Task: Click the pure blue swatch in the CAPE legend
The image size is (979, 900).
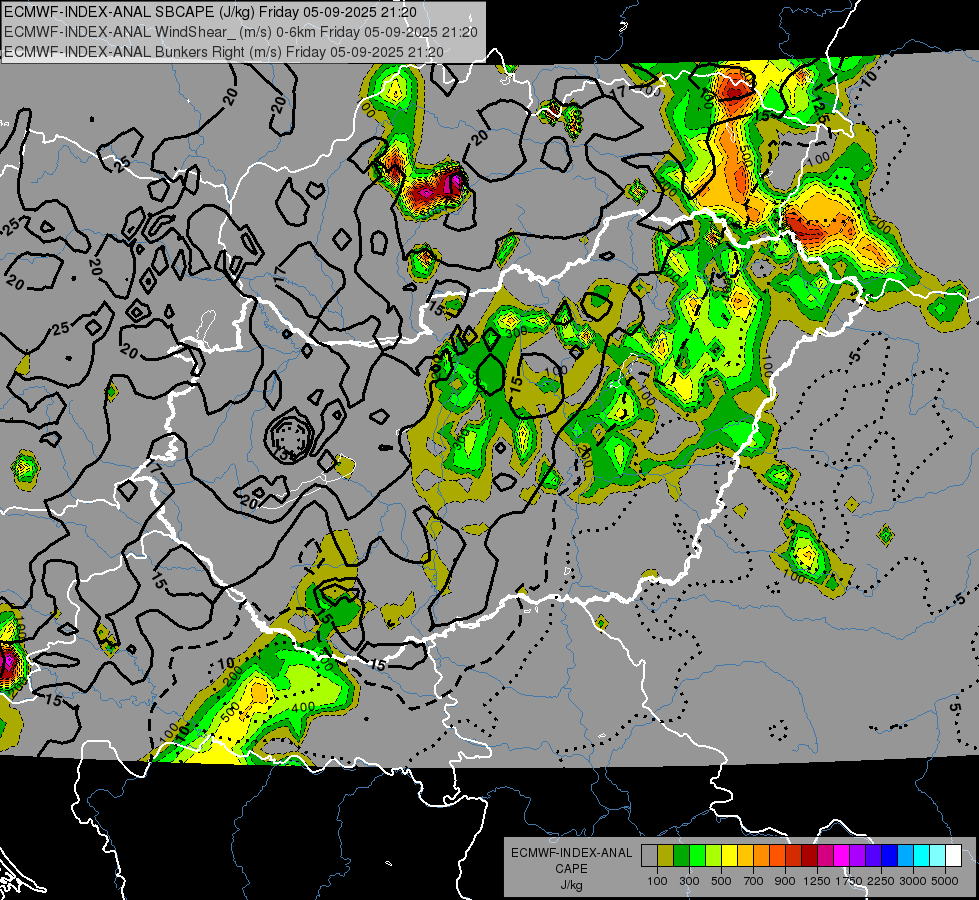Action: (890, 855)
